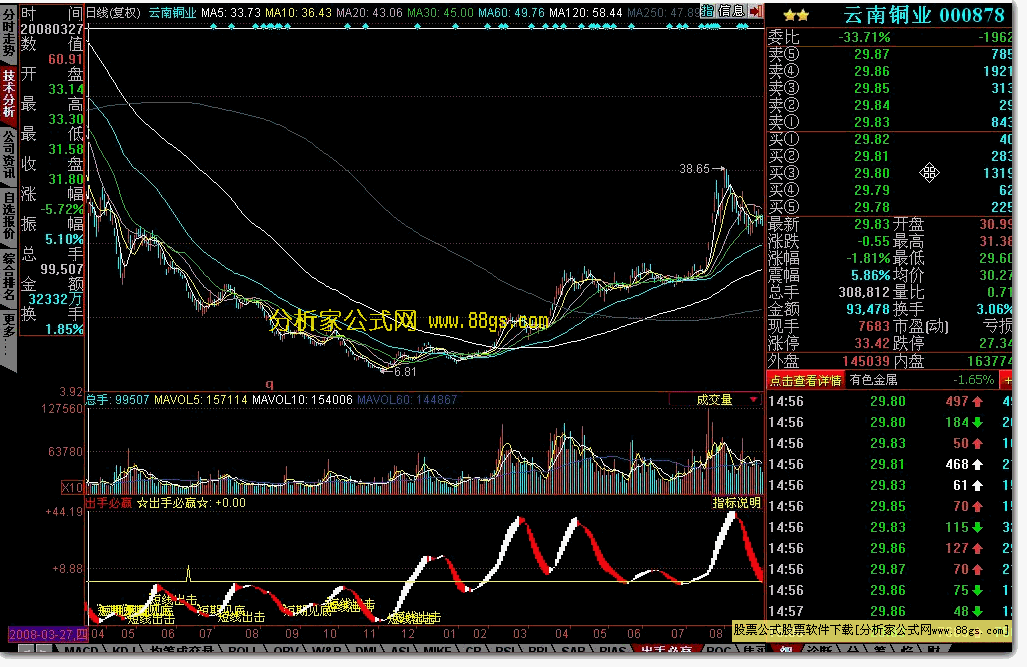The height and width of the screenshot is (667, 1027).
Task: Open the 信息 info button
Action: [731, 11]
